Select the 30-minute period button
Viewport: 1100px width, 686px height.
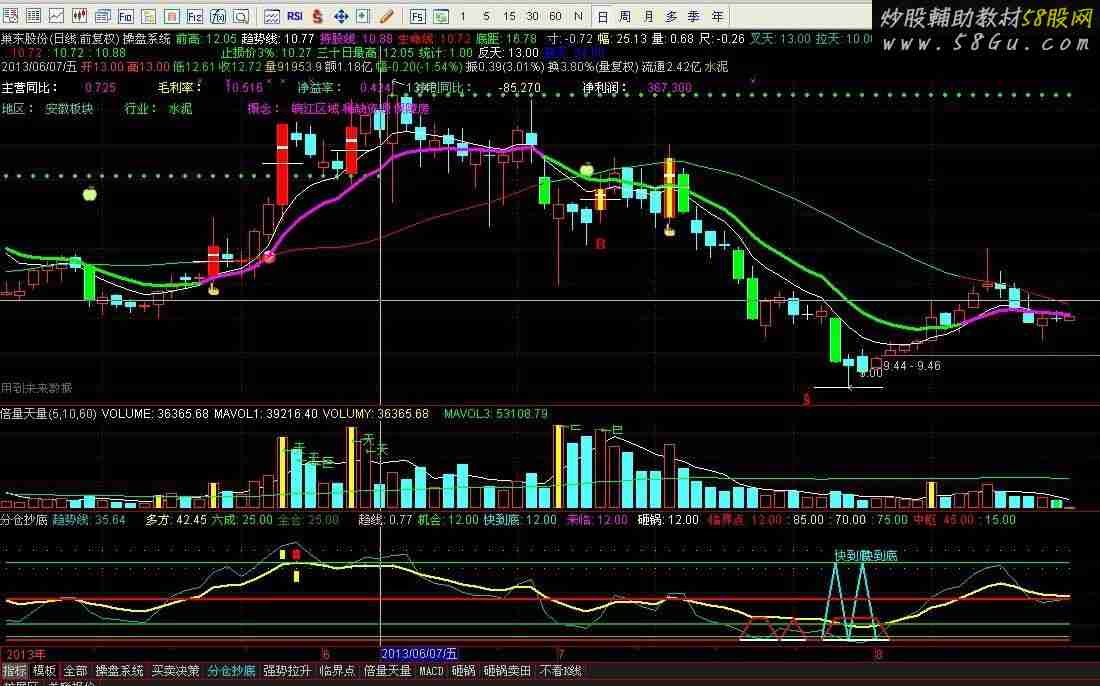coord(532,15)
